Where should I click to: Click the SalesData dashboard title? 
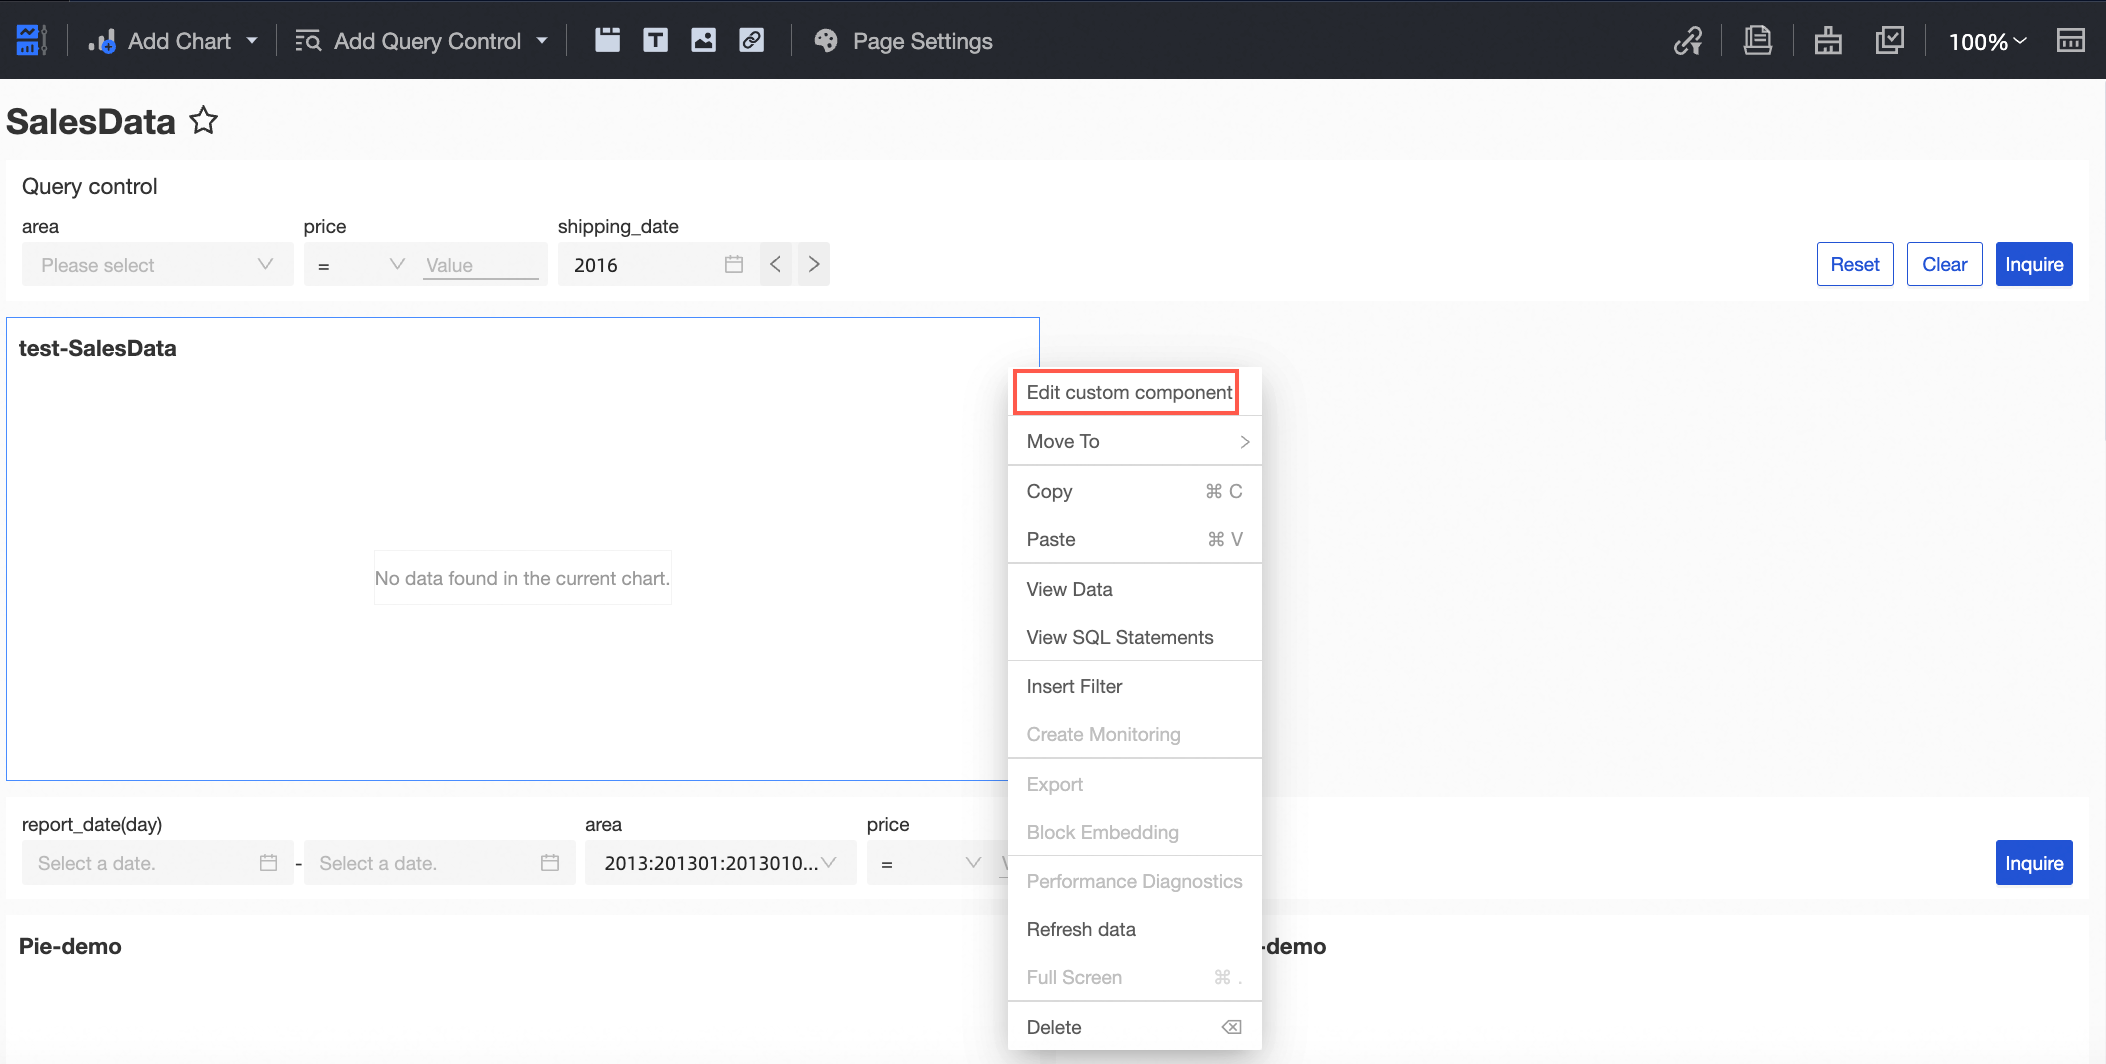(x=91, y=122)
